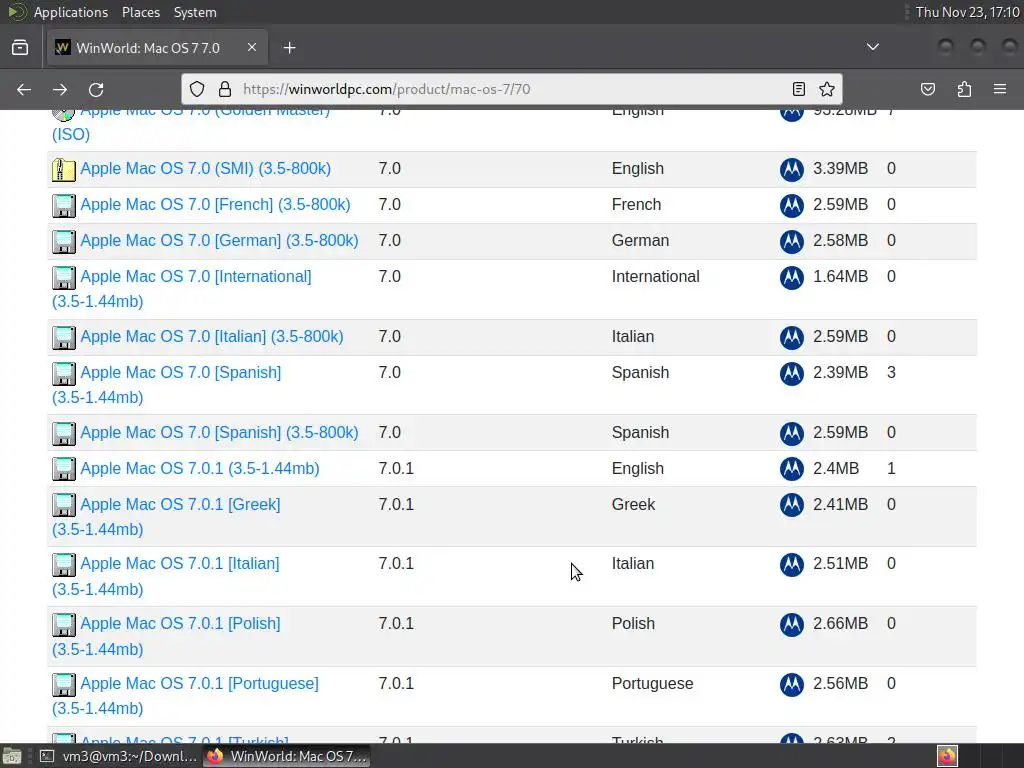Viewport: 1024px width, 768px height.
Task: Select the Greek language cell
Action: click(x=633, y=504)
